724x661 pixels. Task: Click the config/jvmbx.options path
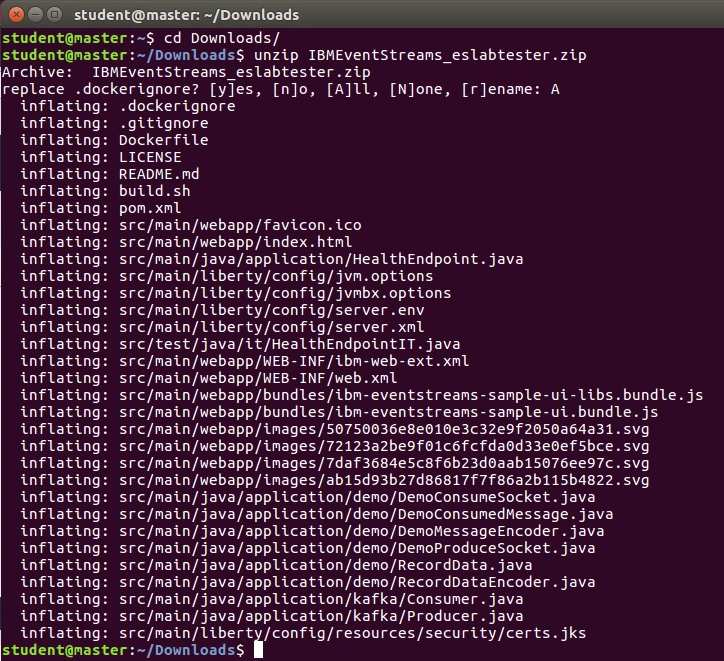(285, 293)
